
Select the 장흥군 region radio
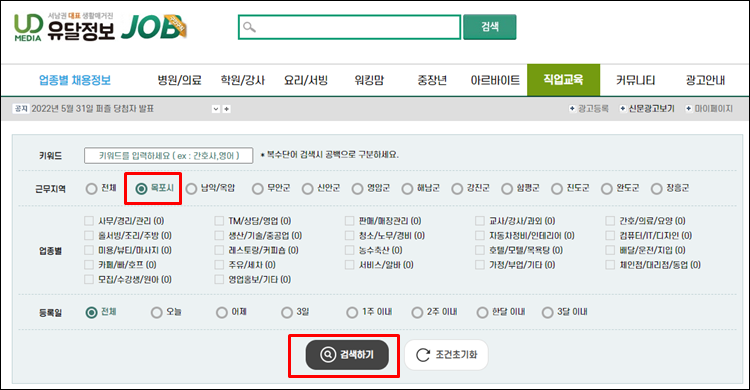[x=657, y=189]
